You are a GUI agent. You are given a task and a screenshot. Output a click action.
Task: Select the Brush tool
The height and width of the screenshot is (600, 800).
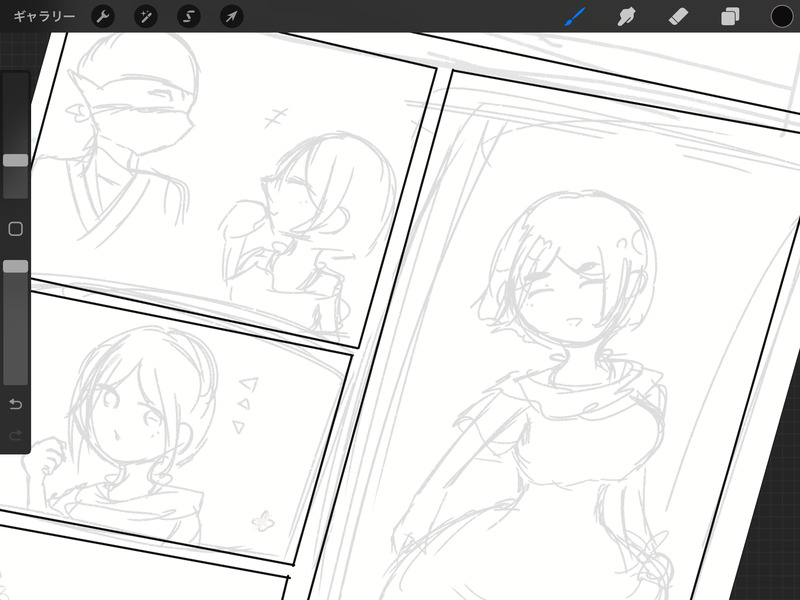point(576,16)
